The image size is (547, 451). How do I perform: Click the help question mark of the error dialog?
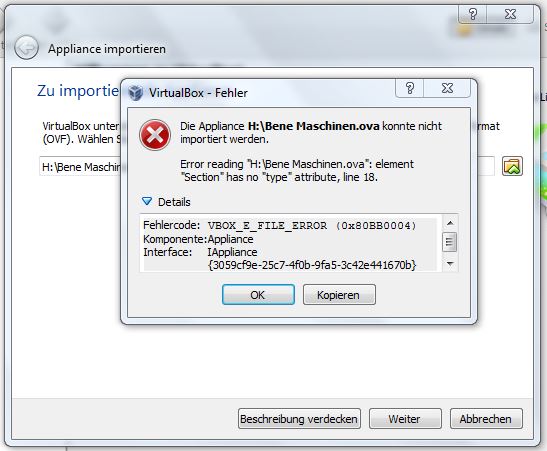coord(410,88)
